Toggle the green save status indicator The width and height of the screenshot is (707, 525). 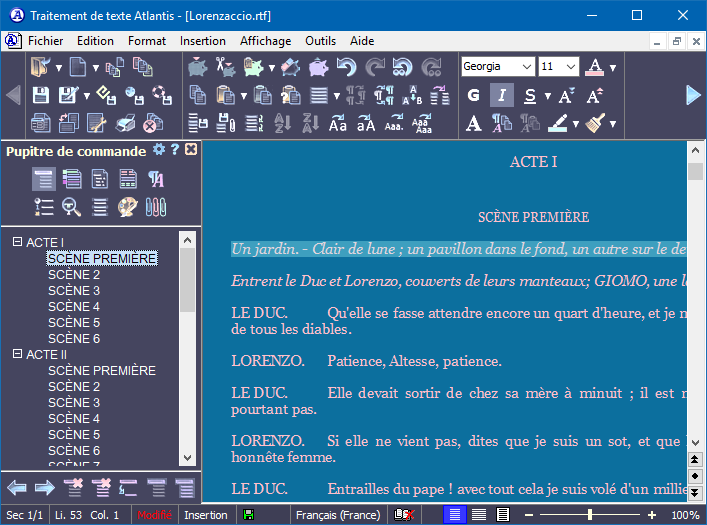(248, 515)
